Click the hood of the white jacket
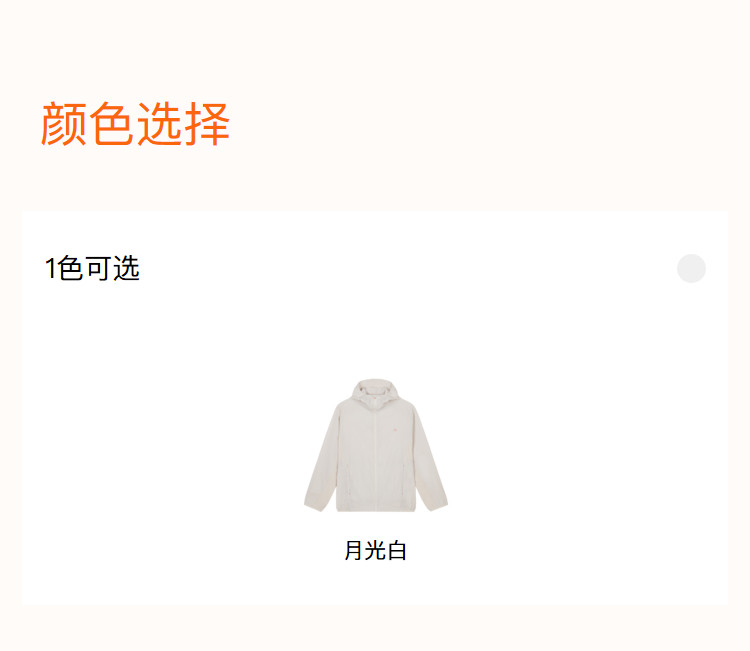Screen dimensions: 750x651 pyautogui.click(x=375, y=390)
